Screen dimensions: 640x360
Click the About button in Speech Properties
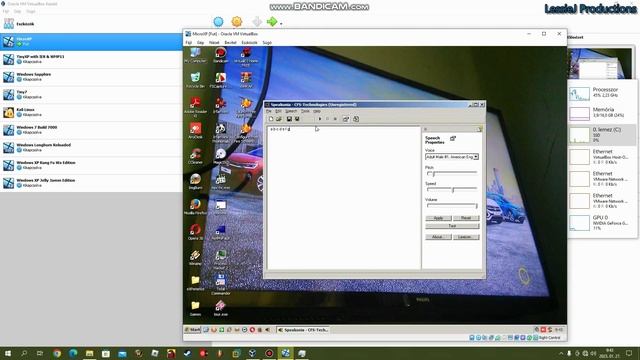[x=438, y=237]
